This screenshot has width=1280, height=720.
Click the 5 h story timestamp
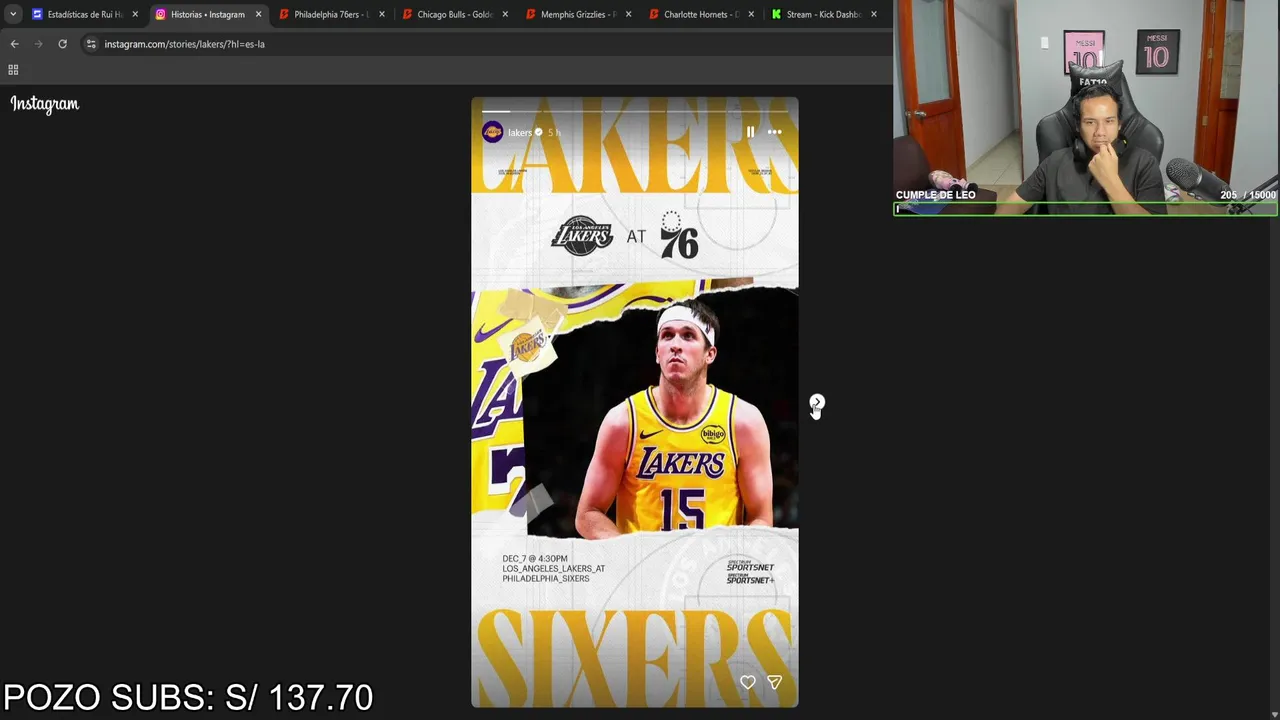(554, 132)
